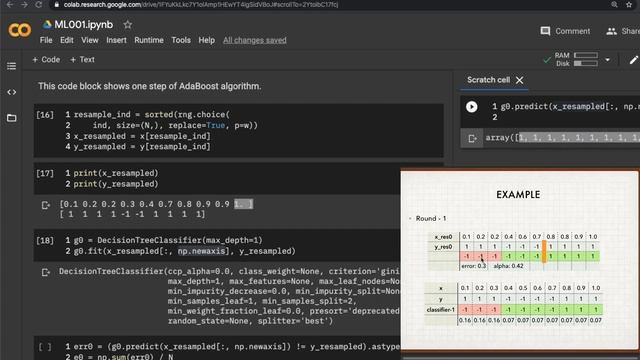Clear output icon of cell 17
Image resolution: width=640 pixels, height=360 pixels.
[x=46, y=205]
